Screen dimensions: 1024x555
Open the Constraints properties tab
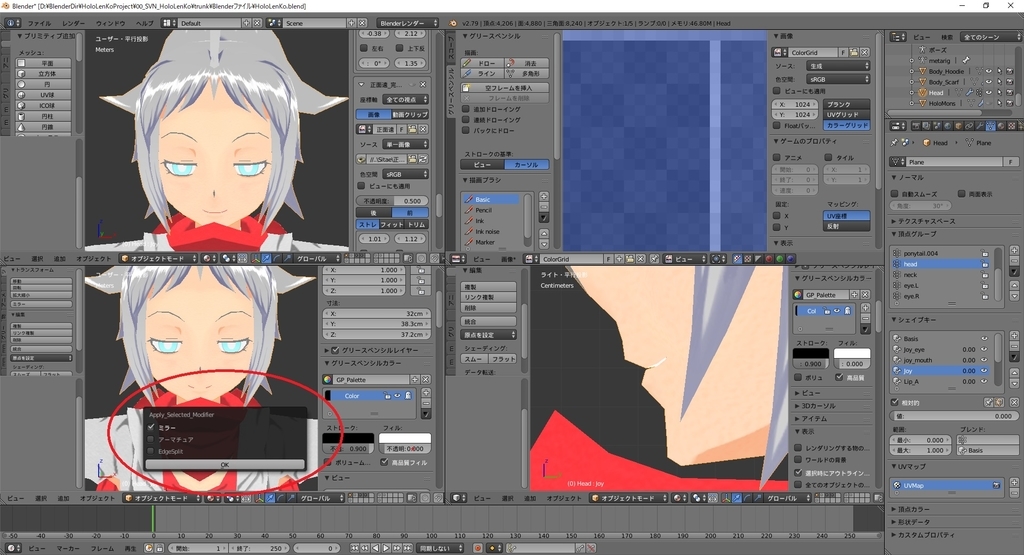click(968, 125)
